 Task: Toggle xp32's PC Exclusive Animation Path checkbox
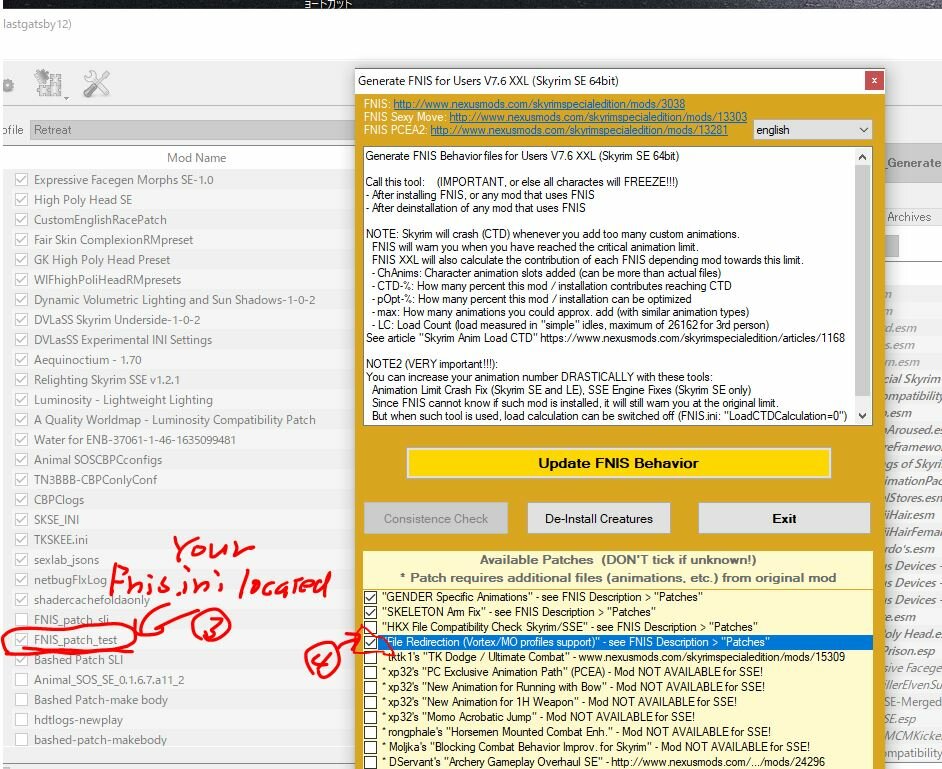[371, 672]
